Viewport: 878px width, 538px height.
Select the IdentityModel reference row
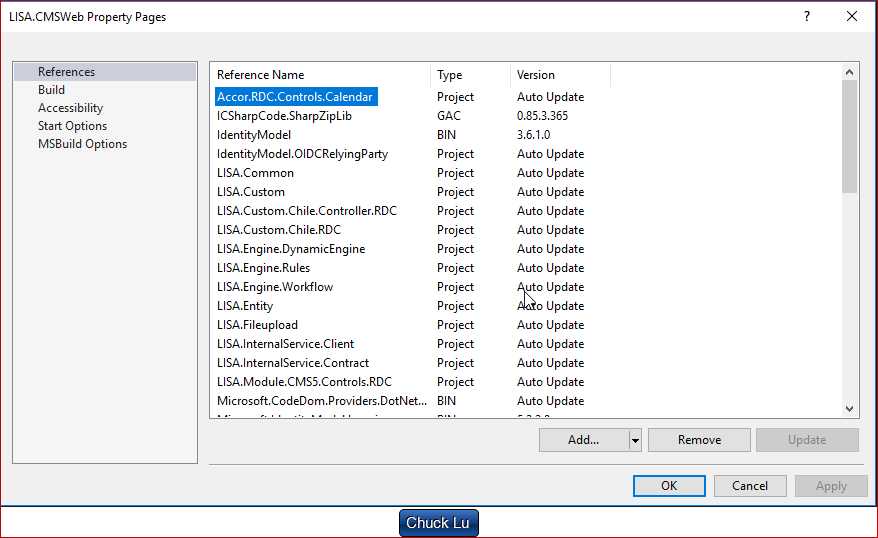[254, 135]
